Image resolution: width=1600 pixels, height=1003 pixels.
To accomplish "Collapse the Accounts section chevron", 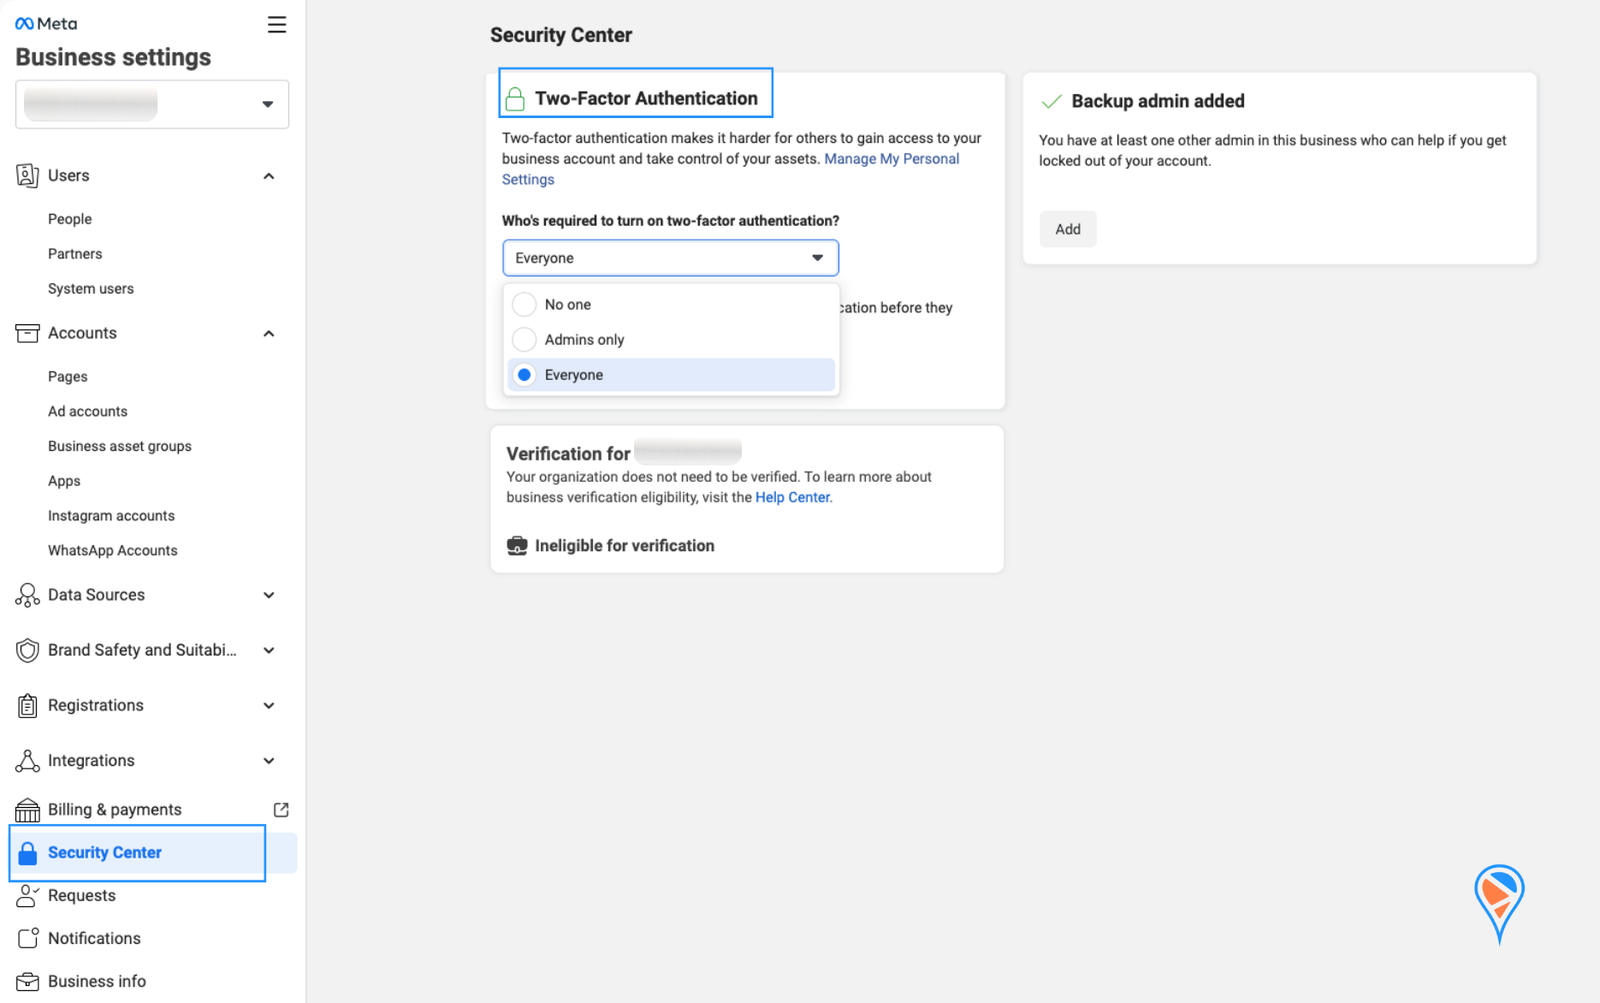I will 269,333.
